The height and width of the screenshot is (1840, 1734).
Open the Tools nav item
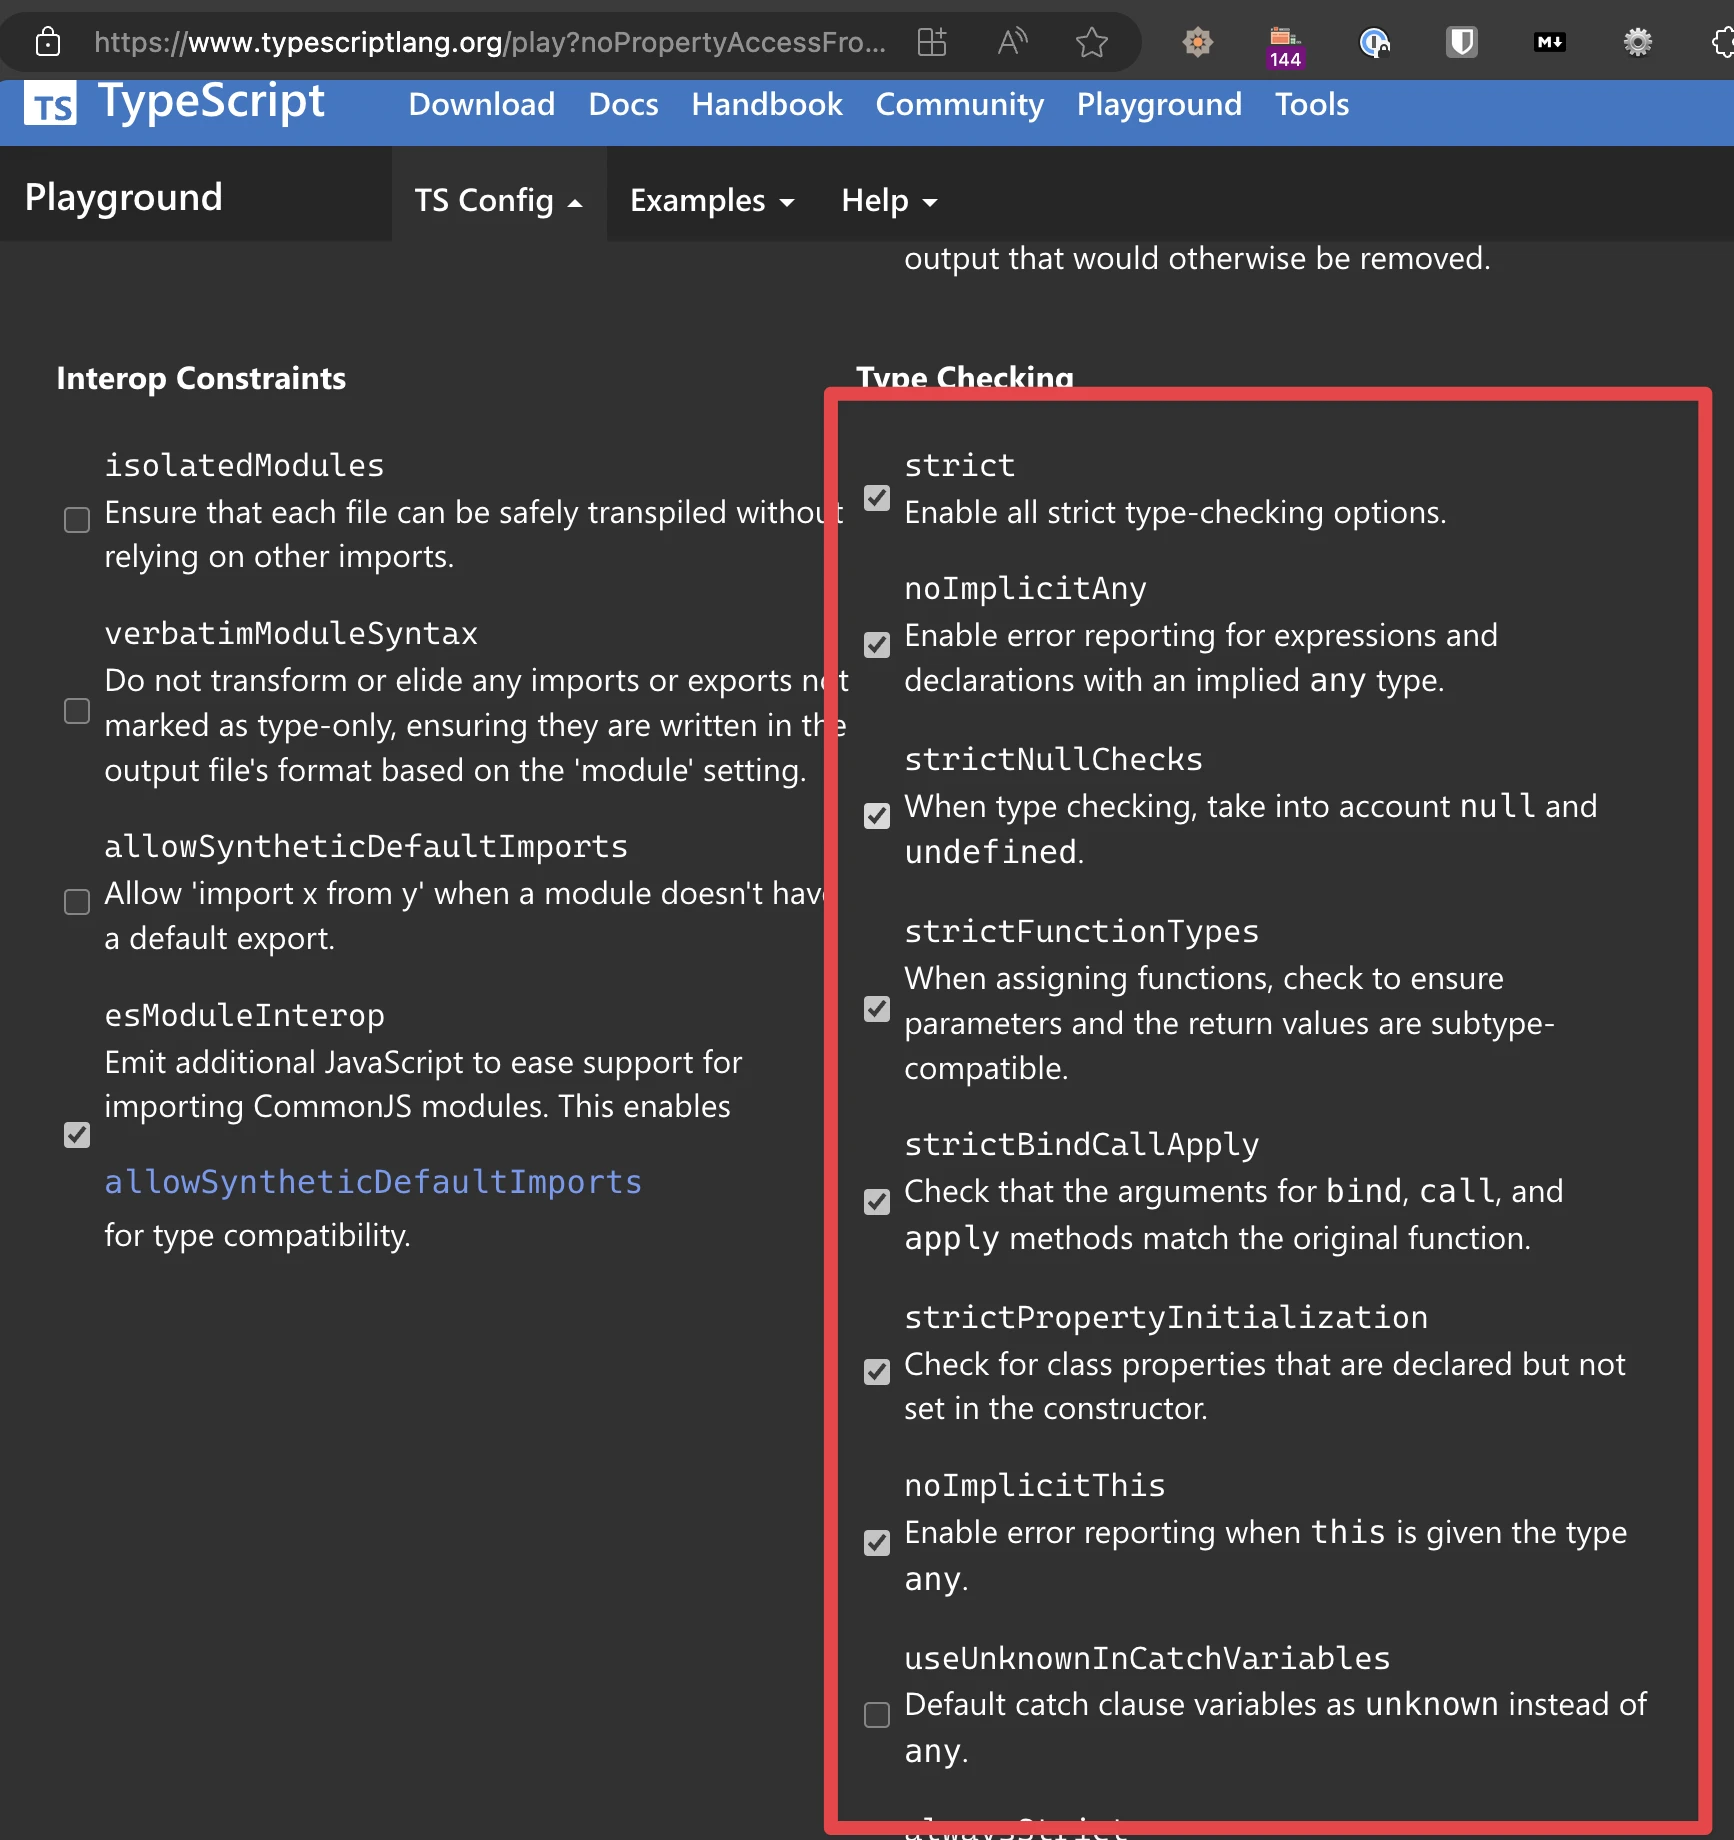1312,104
